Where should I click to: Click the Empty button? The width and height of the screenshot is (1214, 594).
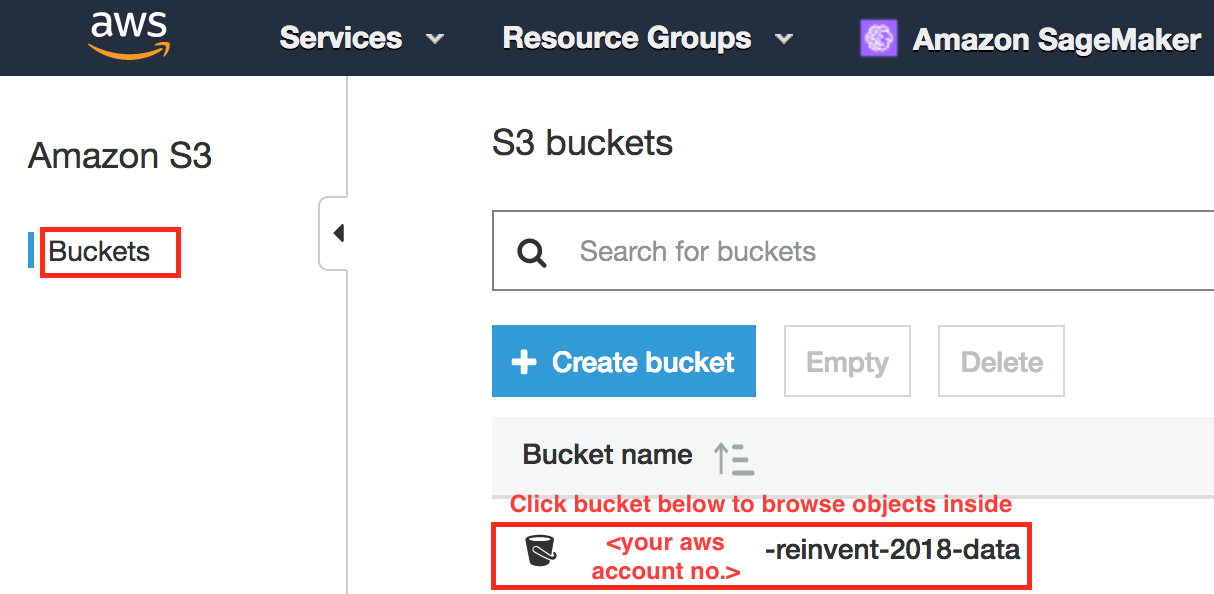[x=846, y=361]
